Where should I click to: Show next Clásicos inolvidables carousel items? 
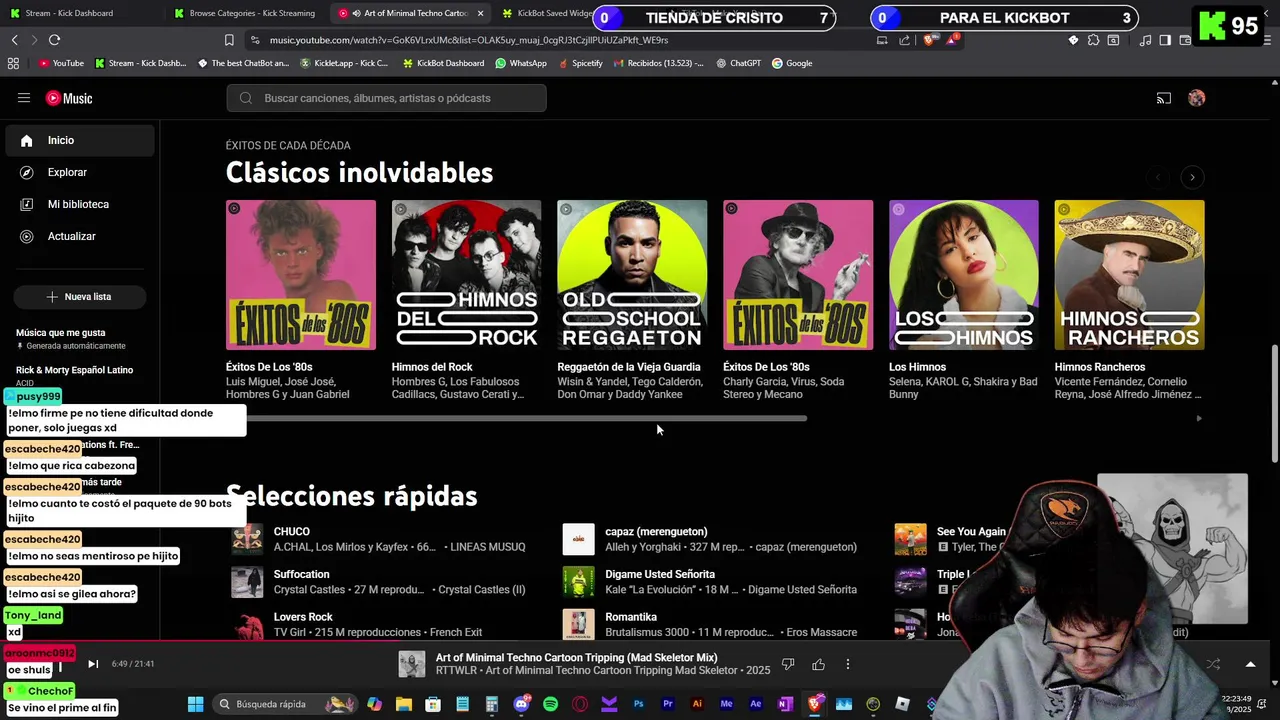click(1192, 177)
